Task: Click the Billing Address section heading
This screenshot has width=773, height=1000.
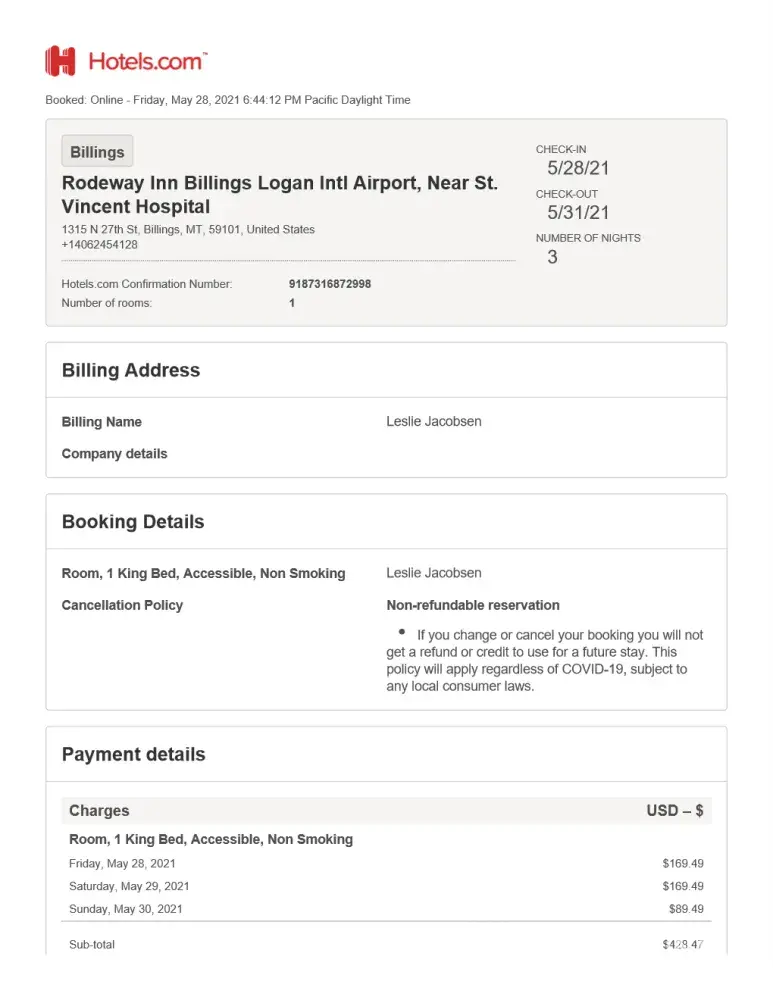Action: click(x=131, y=370)
